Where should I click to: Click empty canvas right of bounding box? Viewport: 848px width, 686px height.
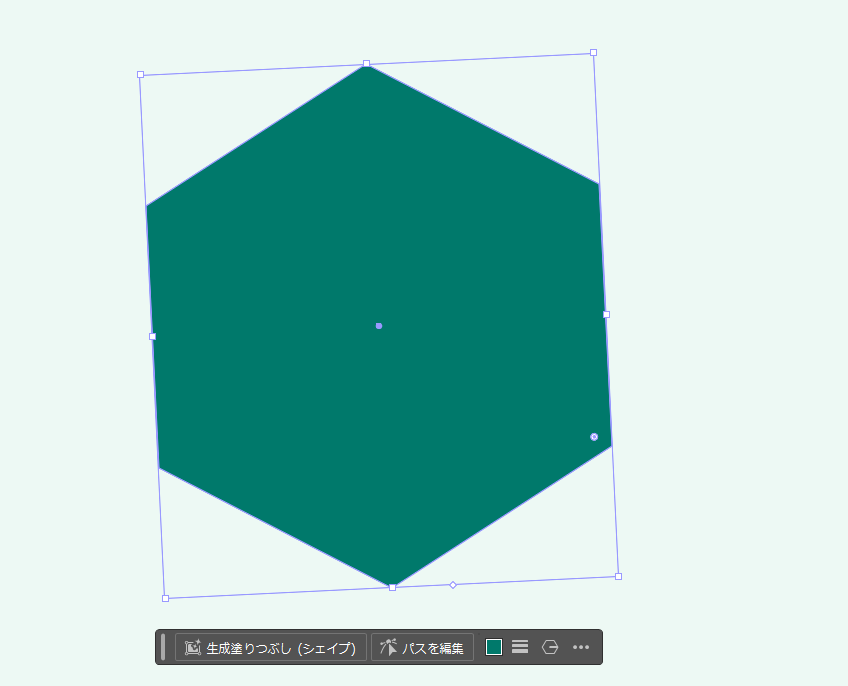[730, 300]
